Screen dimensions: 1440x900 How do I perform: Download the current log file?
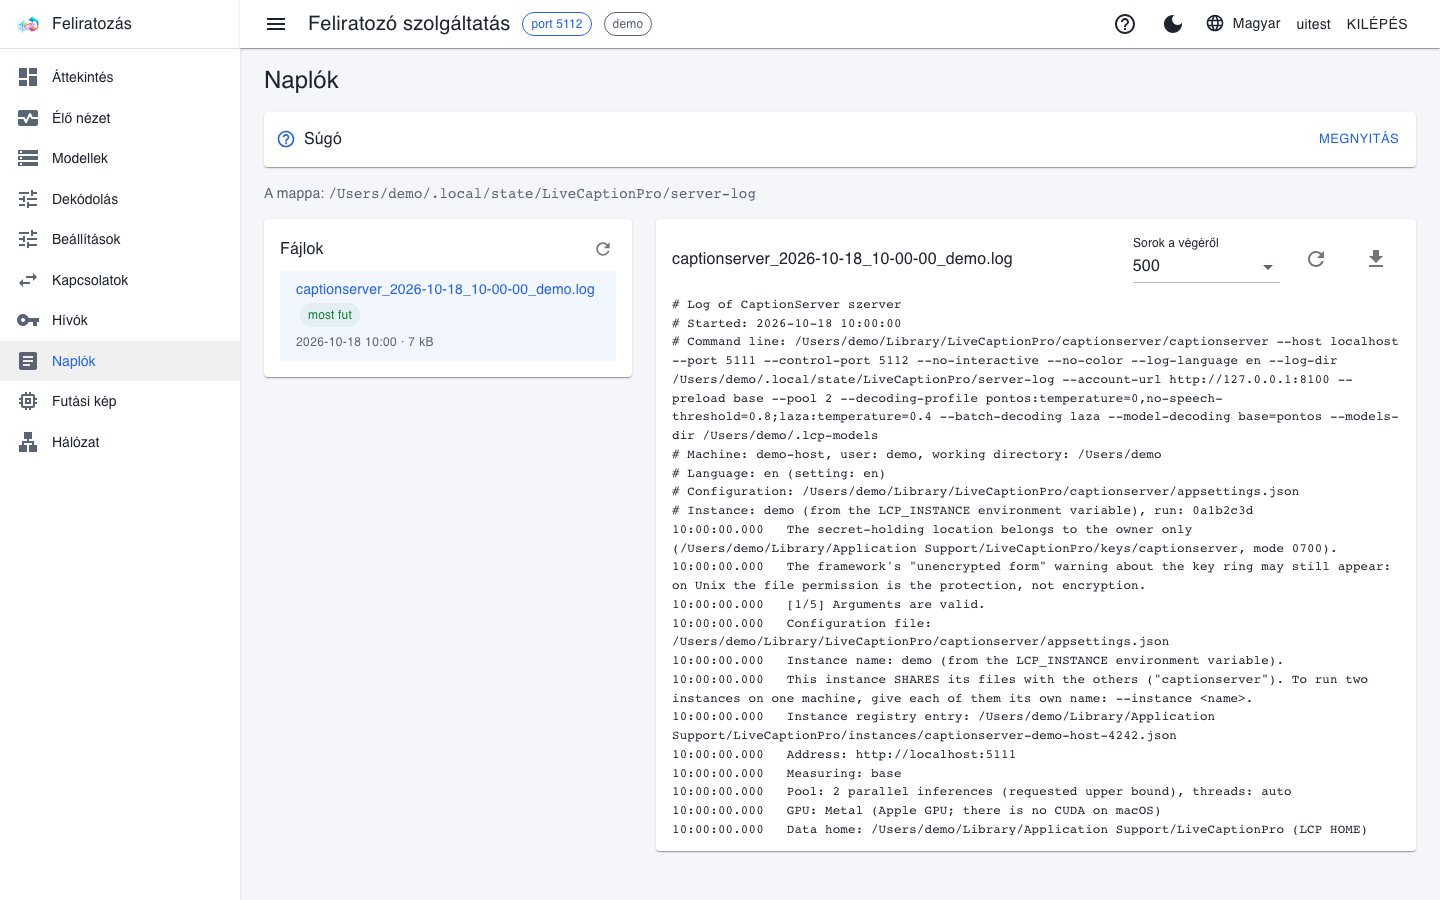click(x=1376, y=259)
